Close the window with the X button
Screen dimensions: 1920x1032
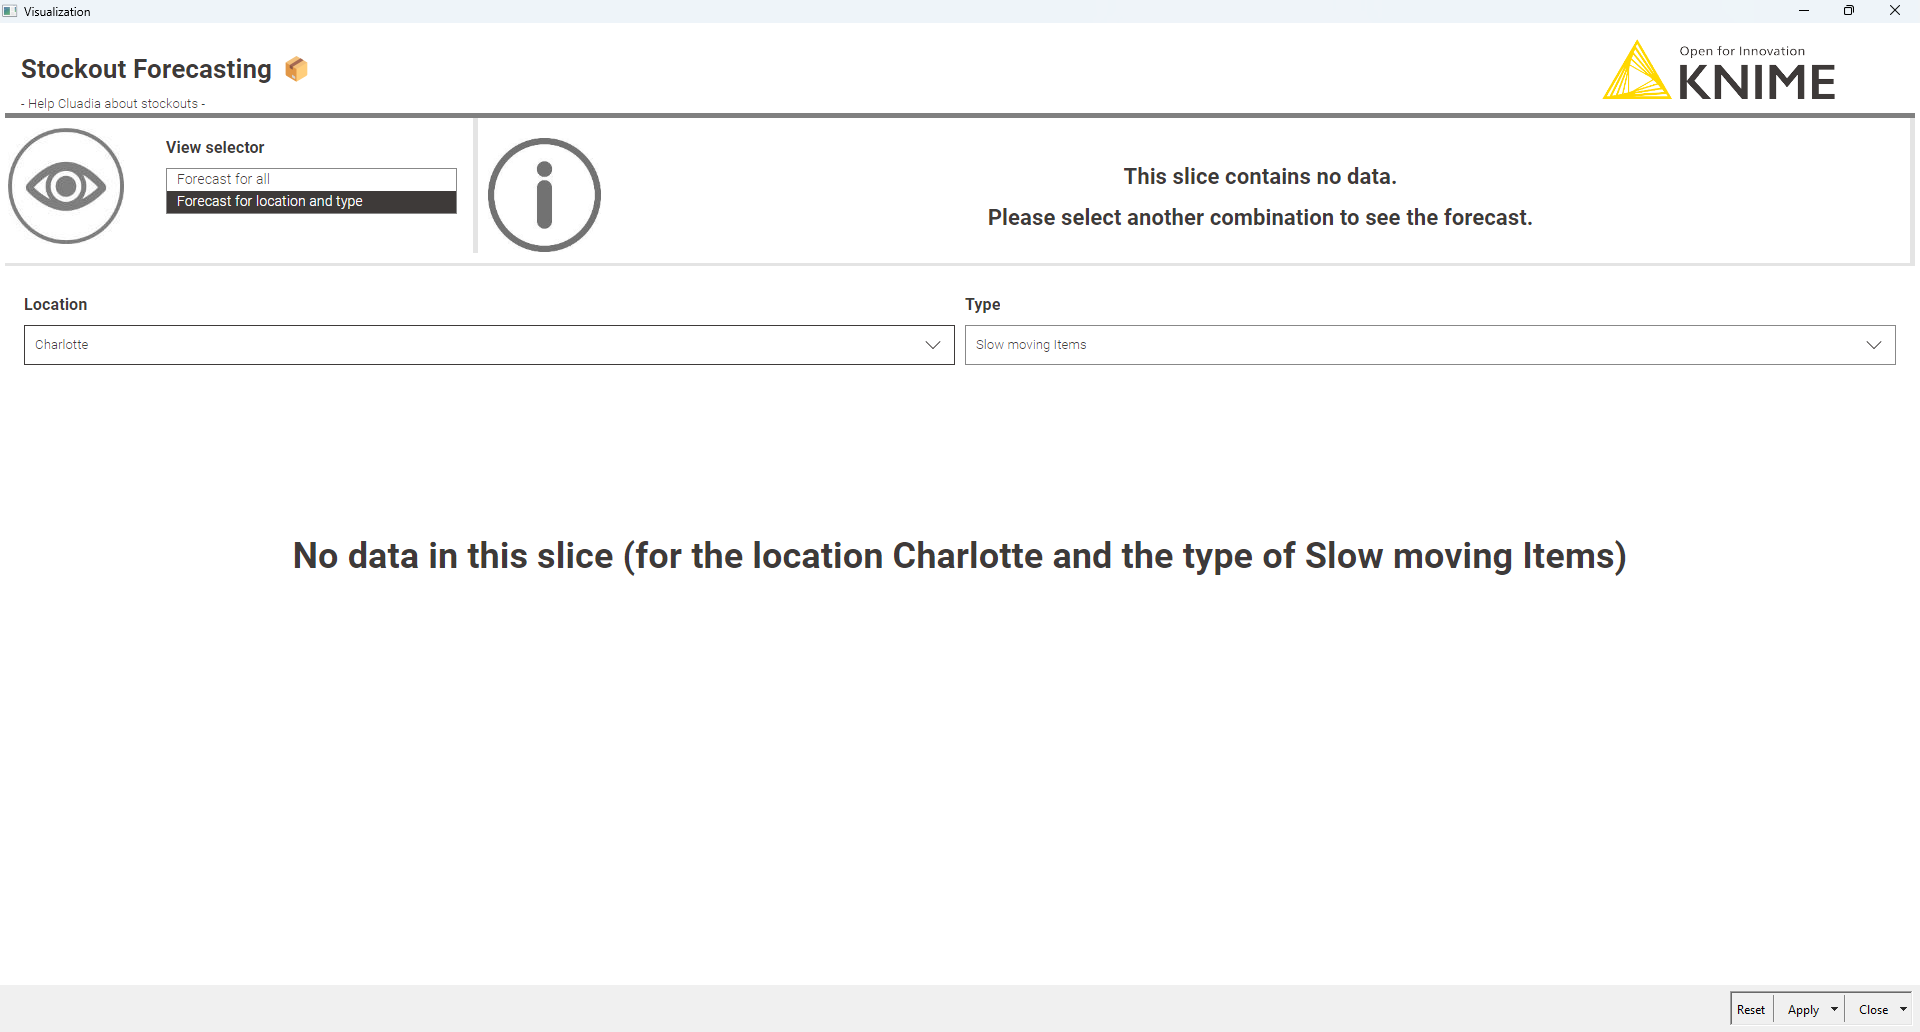coord(1894,11)
